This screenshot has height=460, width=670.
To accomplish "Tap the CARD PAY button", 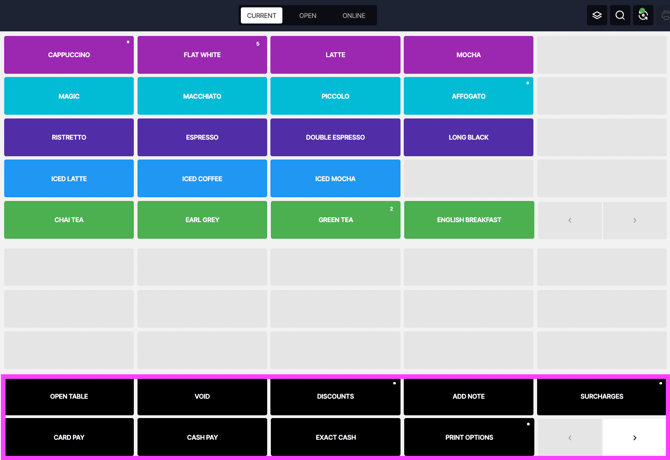I will point(69,437).
